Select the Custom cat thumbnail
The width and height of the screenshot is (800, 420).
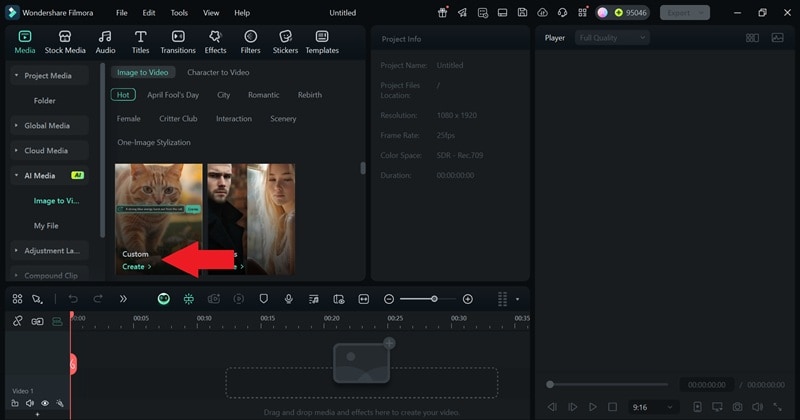159,219
